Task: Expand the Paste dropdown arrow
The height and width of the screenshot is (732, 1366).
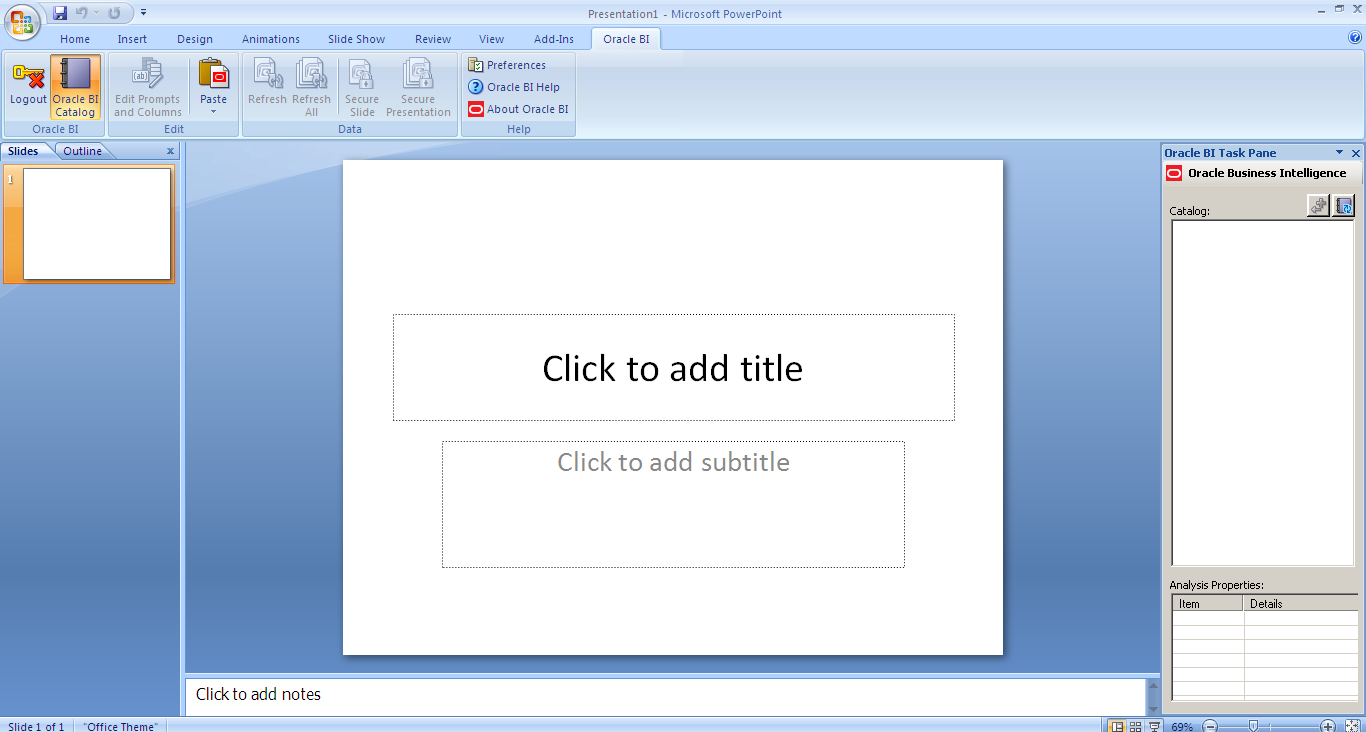Action: click(x=213, y=111)
